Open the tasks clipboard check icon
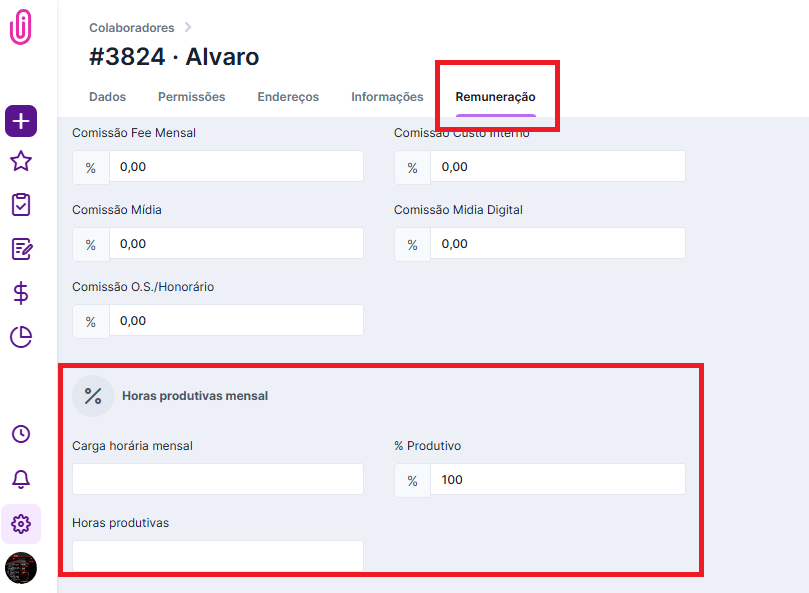809x593 pixels. 21,204
